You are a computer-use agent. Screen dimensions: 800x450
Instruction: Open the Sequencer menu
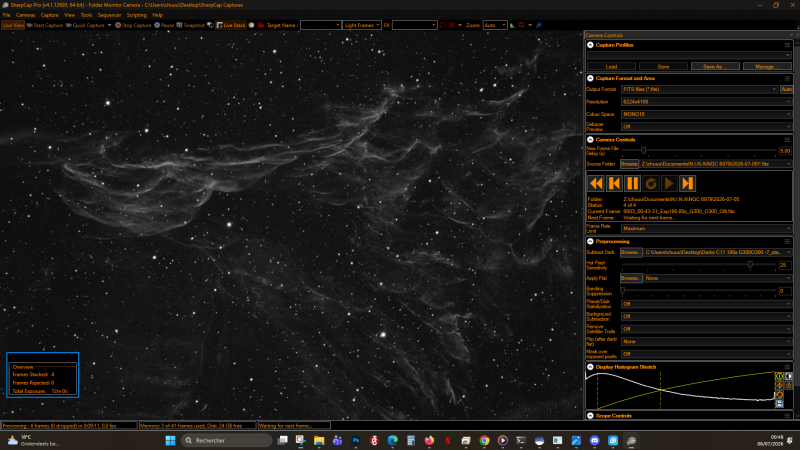109,15
